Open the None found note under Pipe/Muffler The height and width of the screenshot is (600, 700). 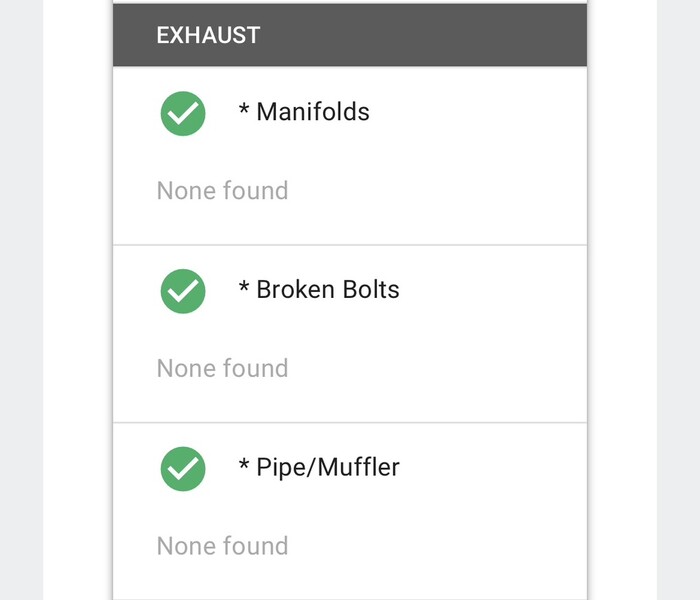point(222,546)
